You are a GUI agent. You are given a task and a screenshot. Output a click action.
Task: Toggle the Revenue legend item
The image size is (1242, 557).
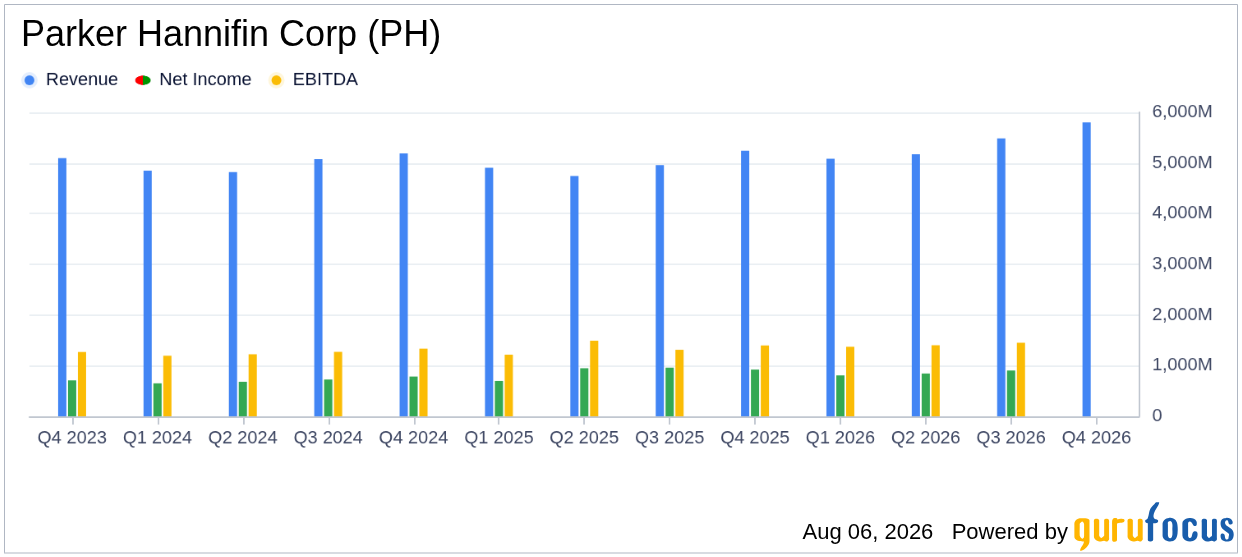[70, 80]
